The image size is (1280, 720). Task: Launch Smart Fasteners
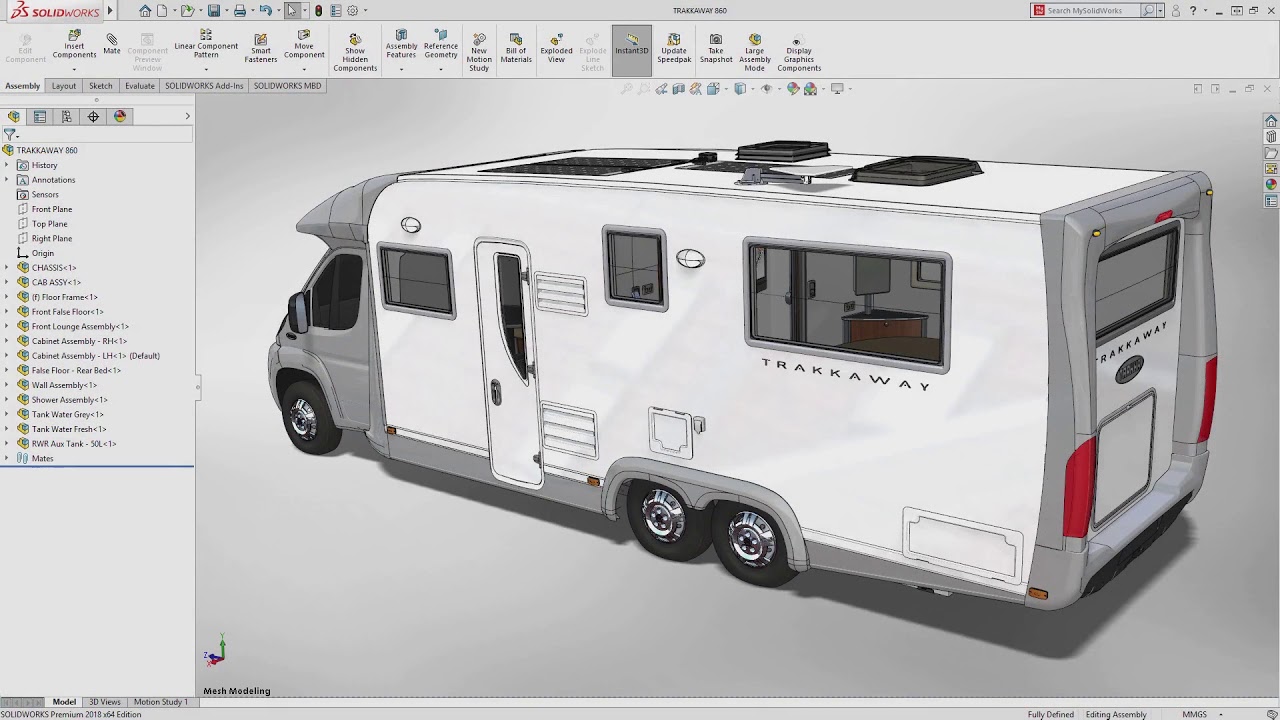click(x=261, y=49)
